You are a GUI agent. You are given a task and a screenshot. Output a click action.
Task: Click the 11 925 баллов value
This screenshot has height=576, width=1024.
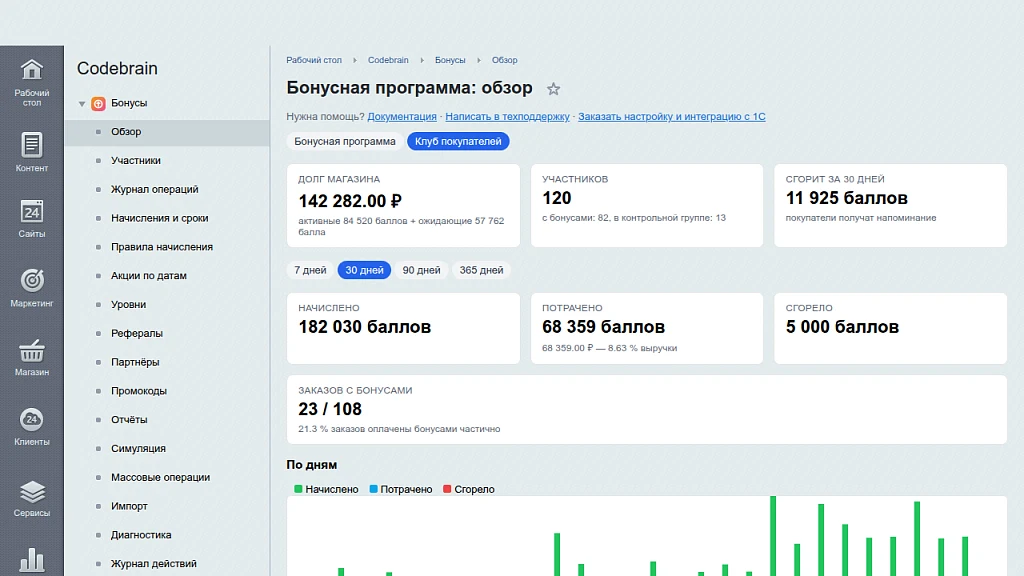846,198
